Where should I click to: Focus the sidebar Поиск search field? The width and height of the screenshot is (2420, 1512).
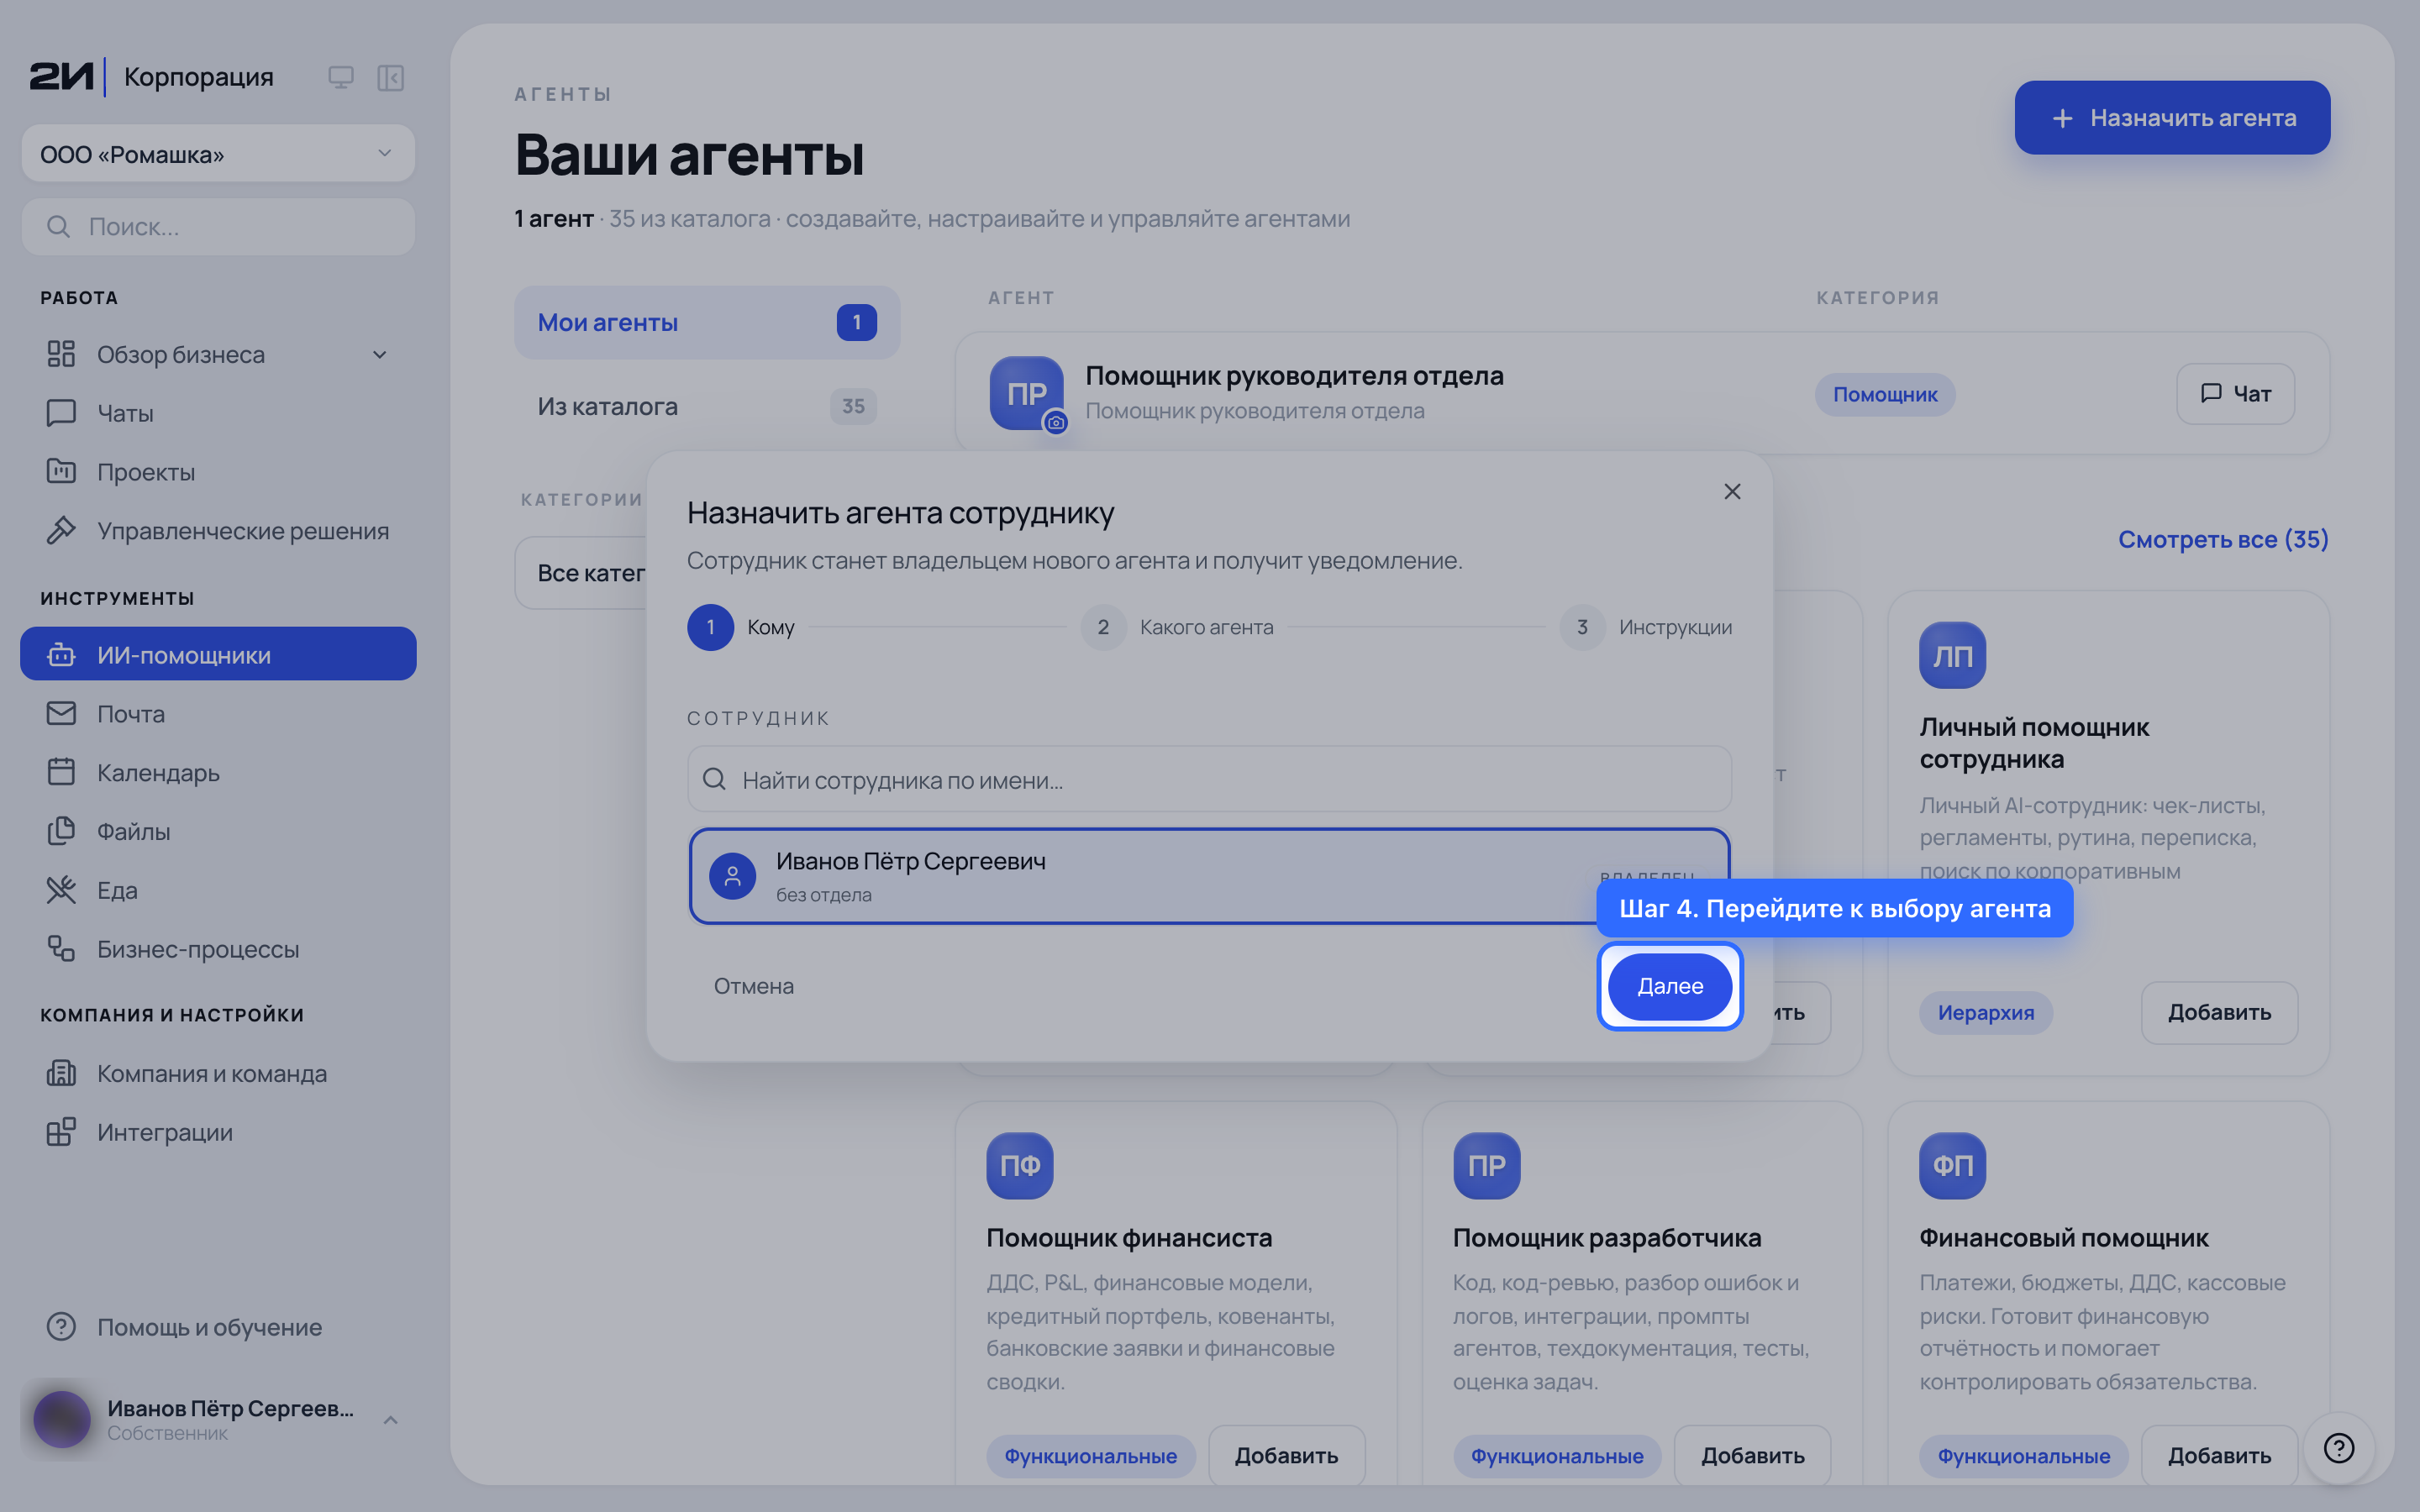[218, 227]
